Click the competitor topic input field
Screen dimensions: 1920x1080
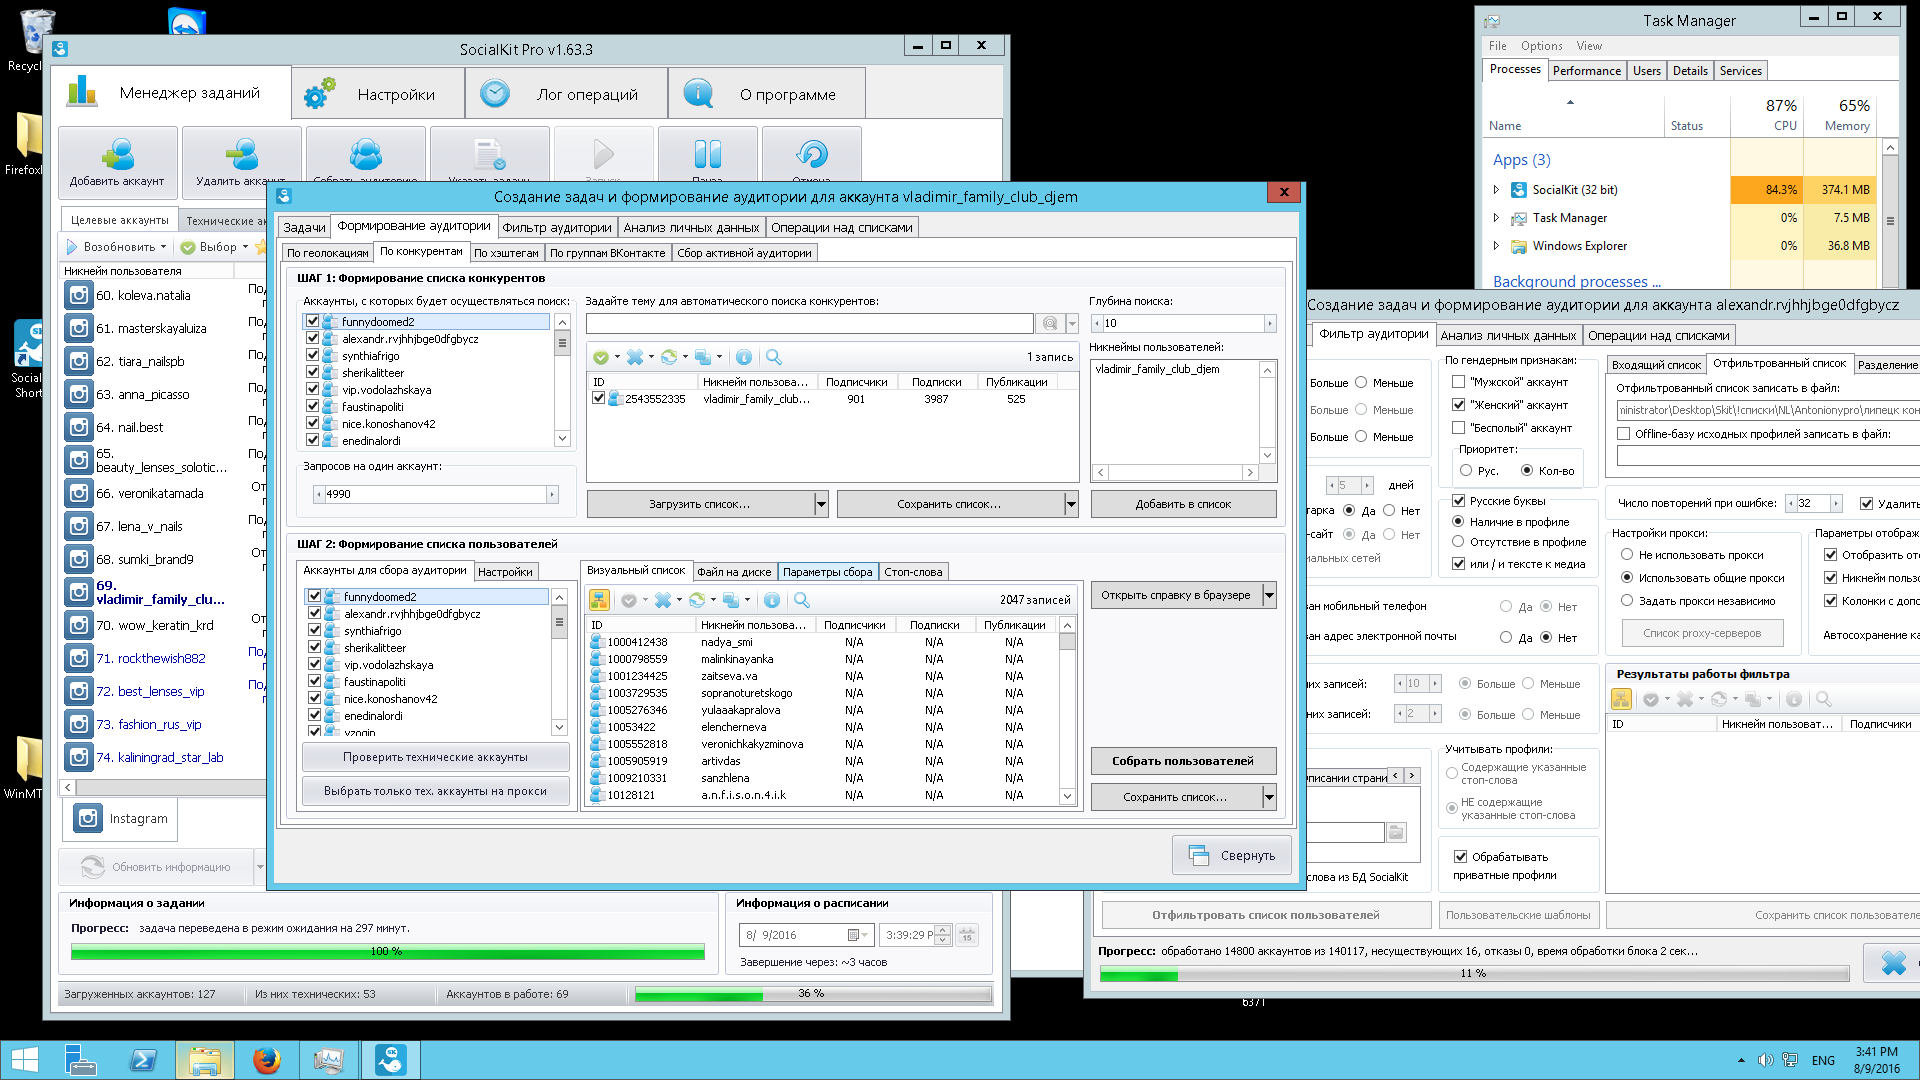tap(809, 324)
